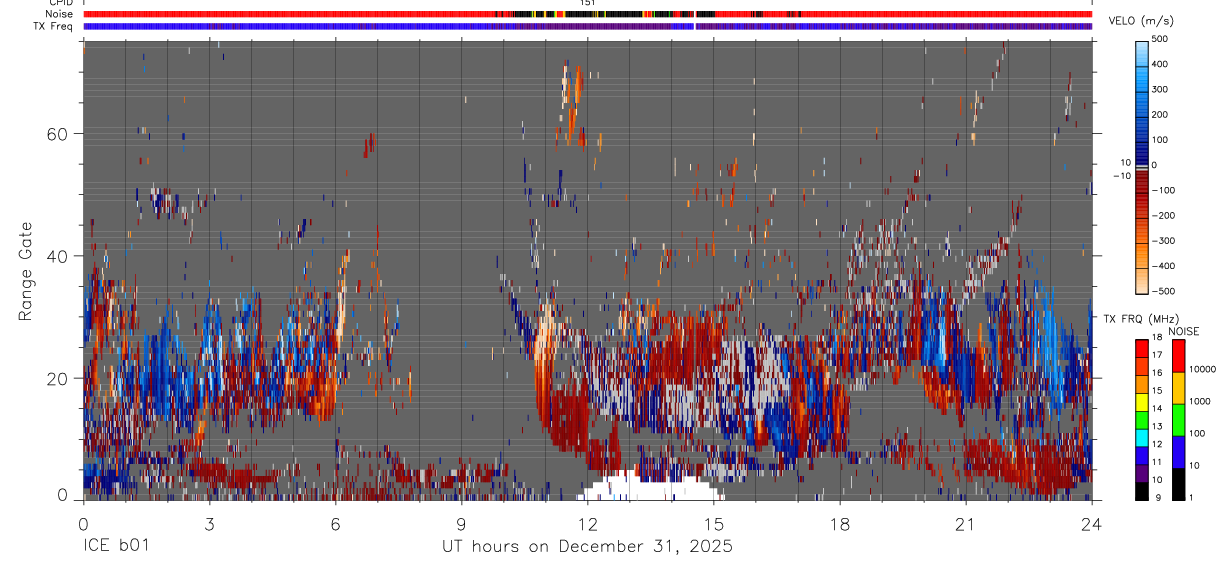Click the green swatch in NOISE legend

point(1179,418)
